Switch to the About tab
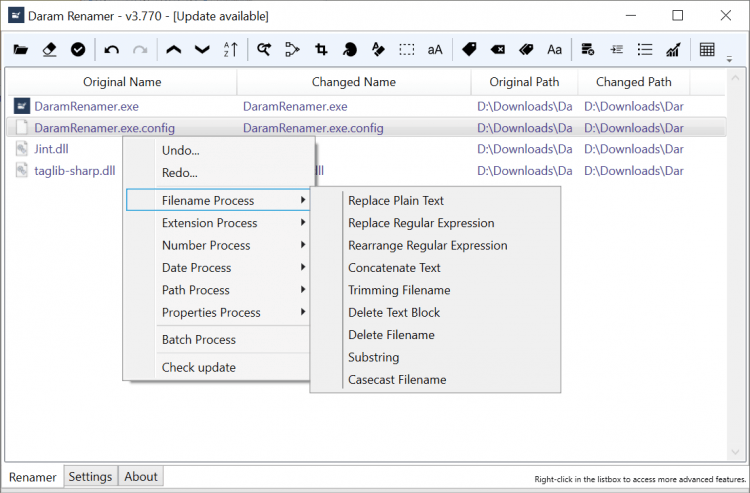Screen dimensions: 750x493 point(141,476)
